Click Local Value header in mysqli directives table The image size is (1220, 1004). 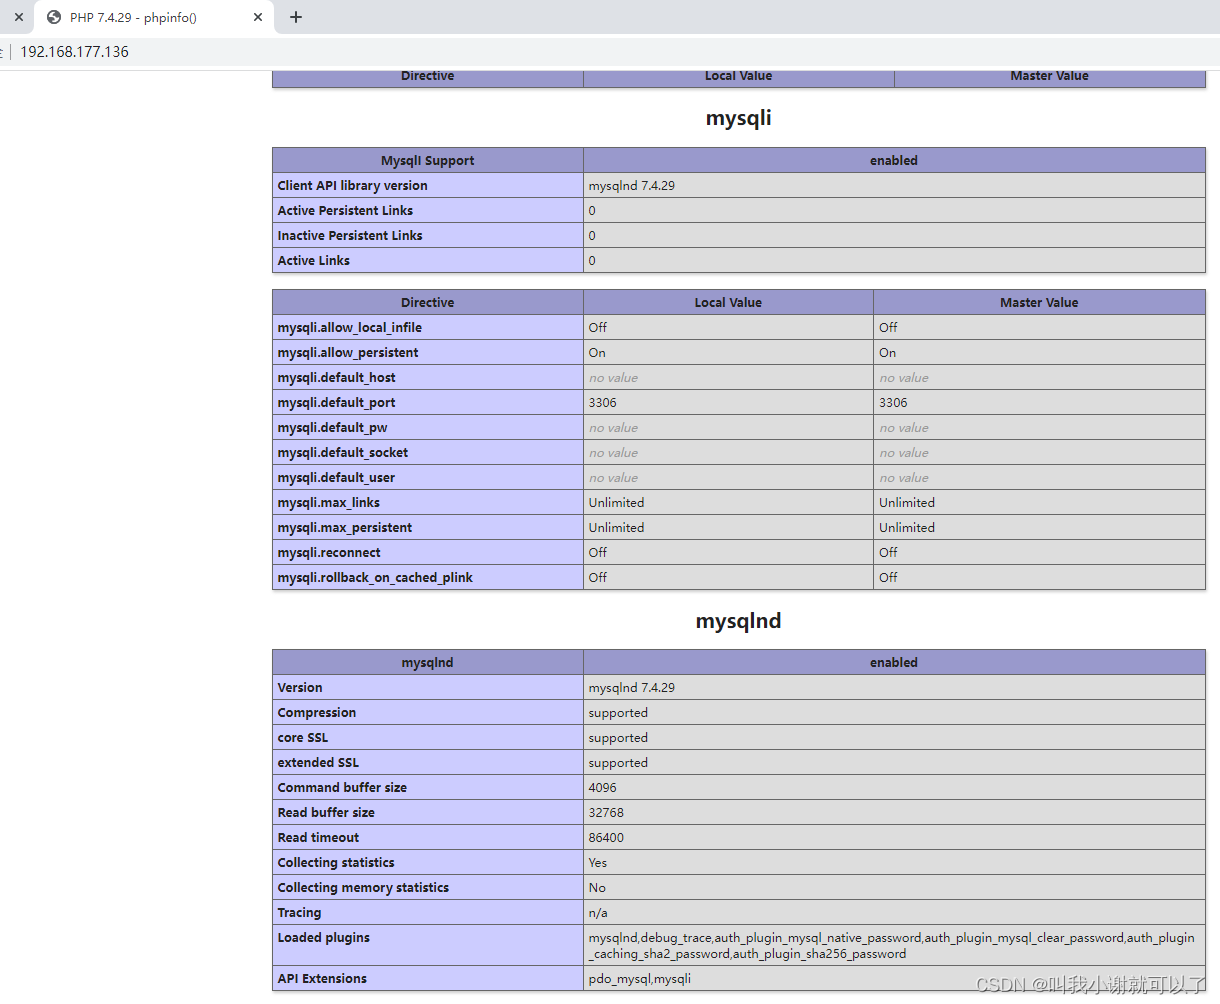[728, 303]
